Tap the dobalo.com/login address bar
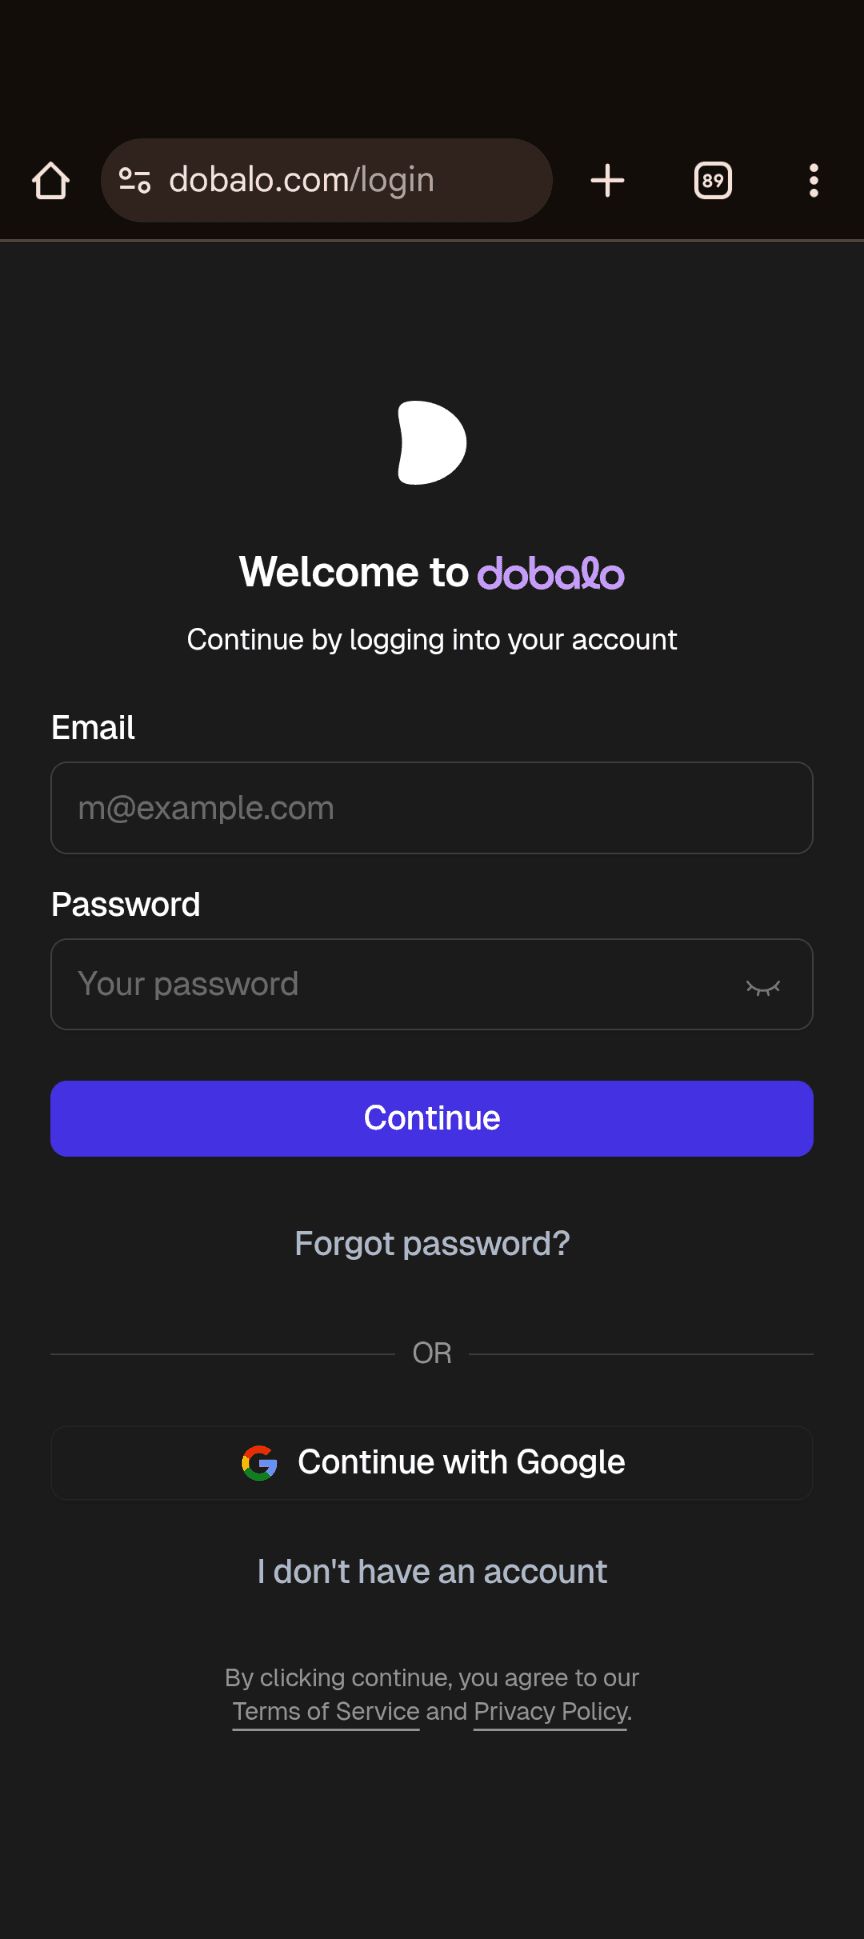 [x=327, y=180]
